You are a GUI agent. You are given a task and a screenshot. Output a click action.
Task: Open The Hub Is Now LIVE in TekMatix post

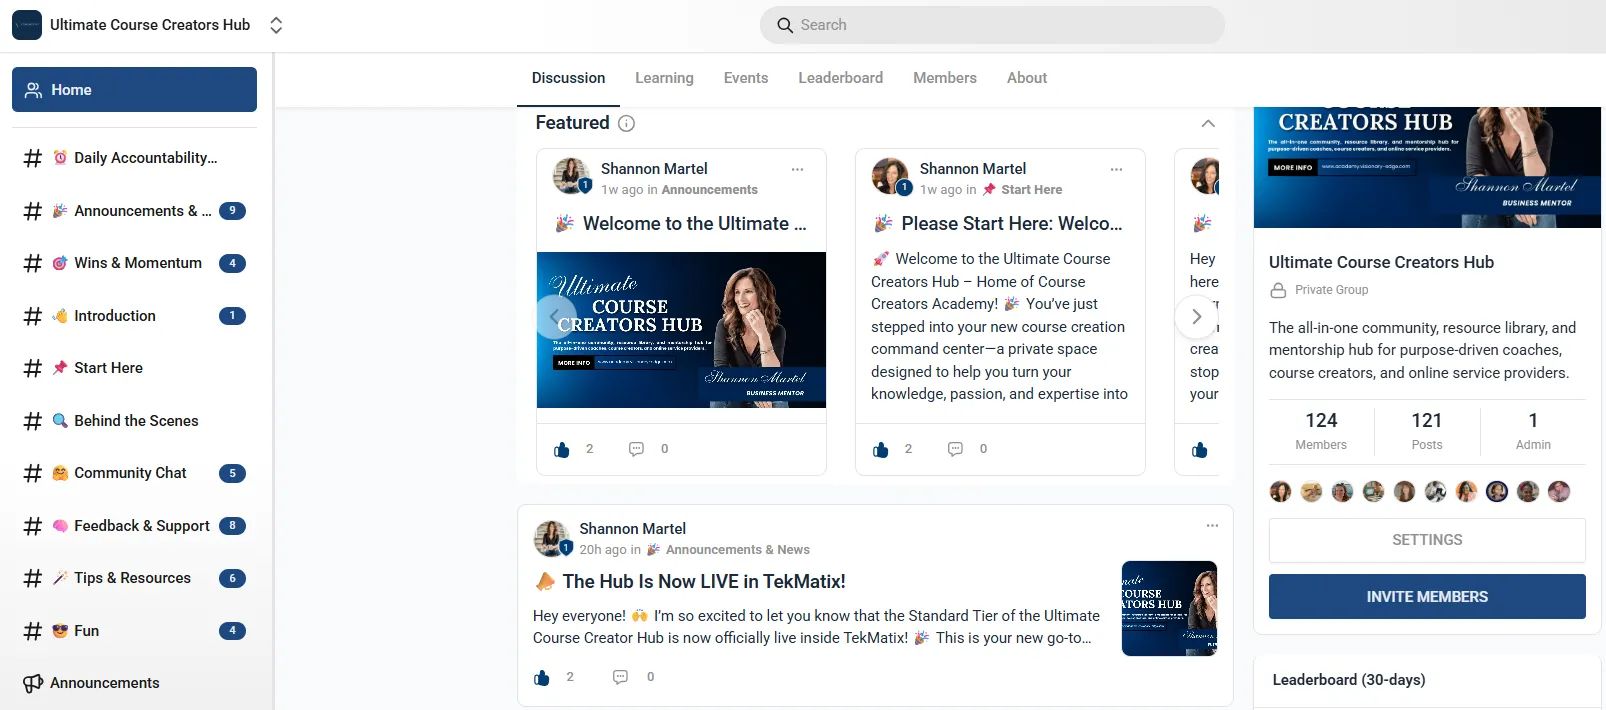click(703, 582)
